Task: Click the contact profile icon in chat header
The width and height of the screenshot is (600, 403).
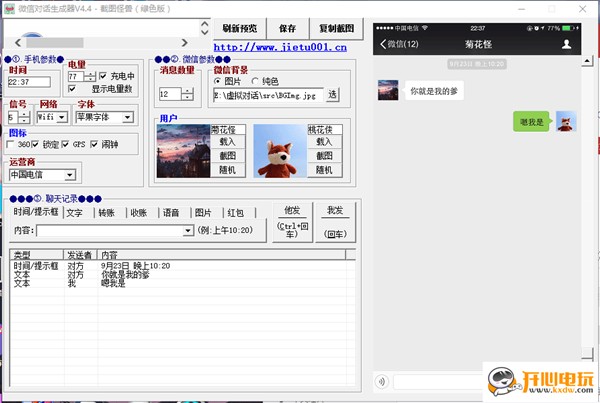Action: [568, 44]
